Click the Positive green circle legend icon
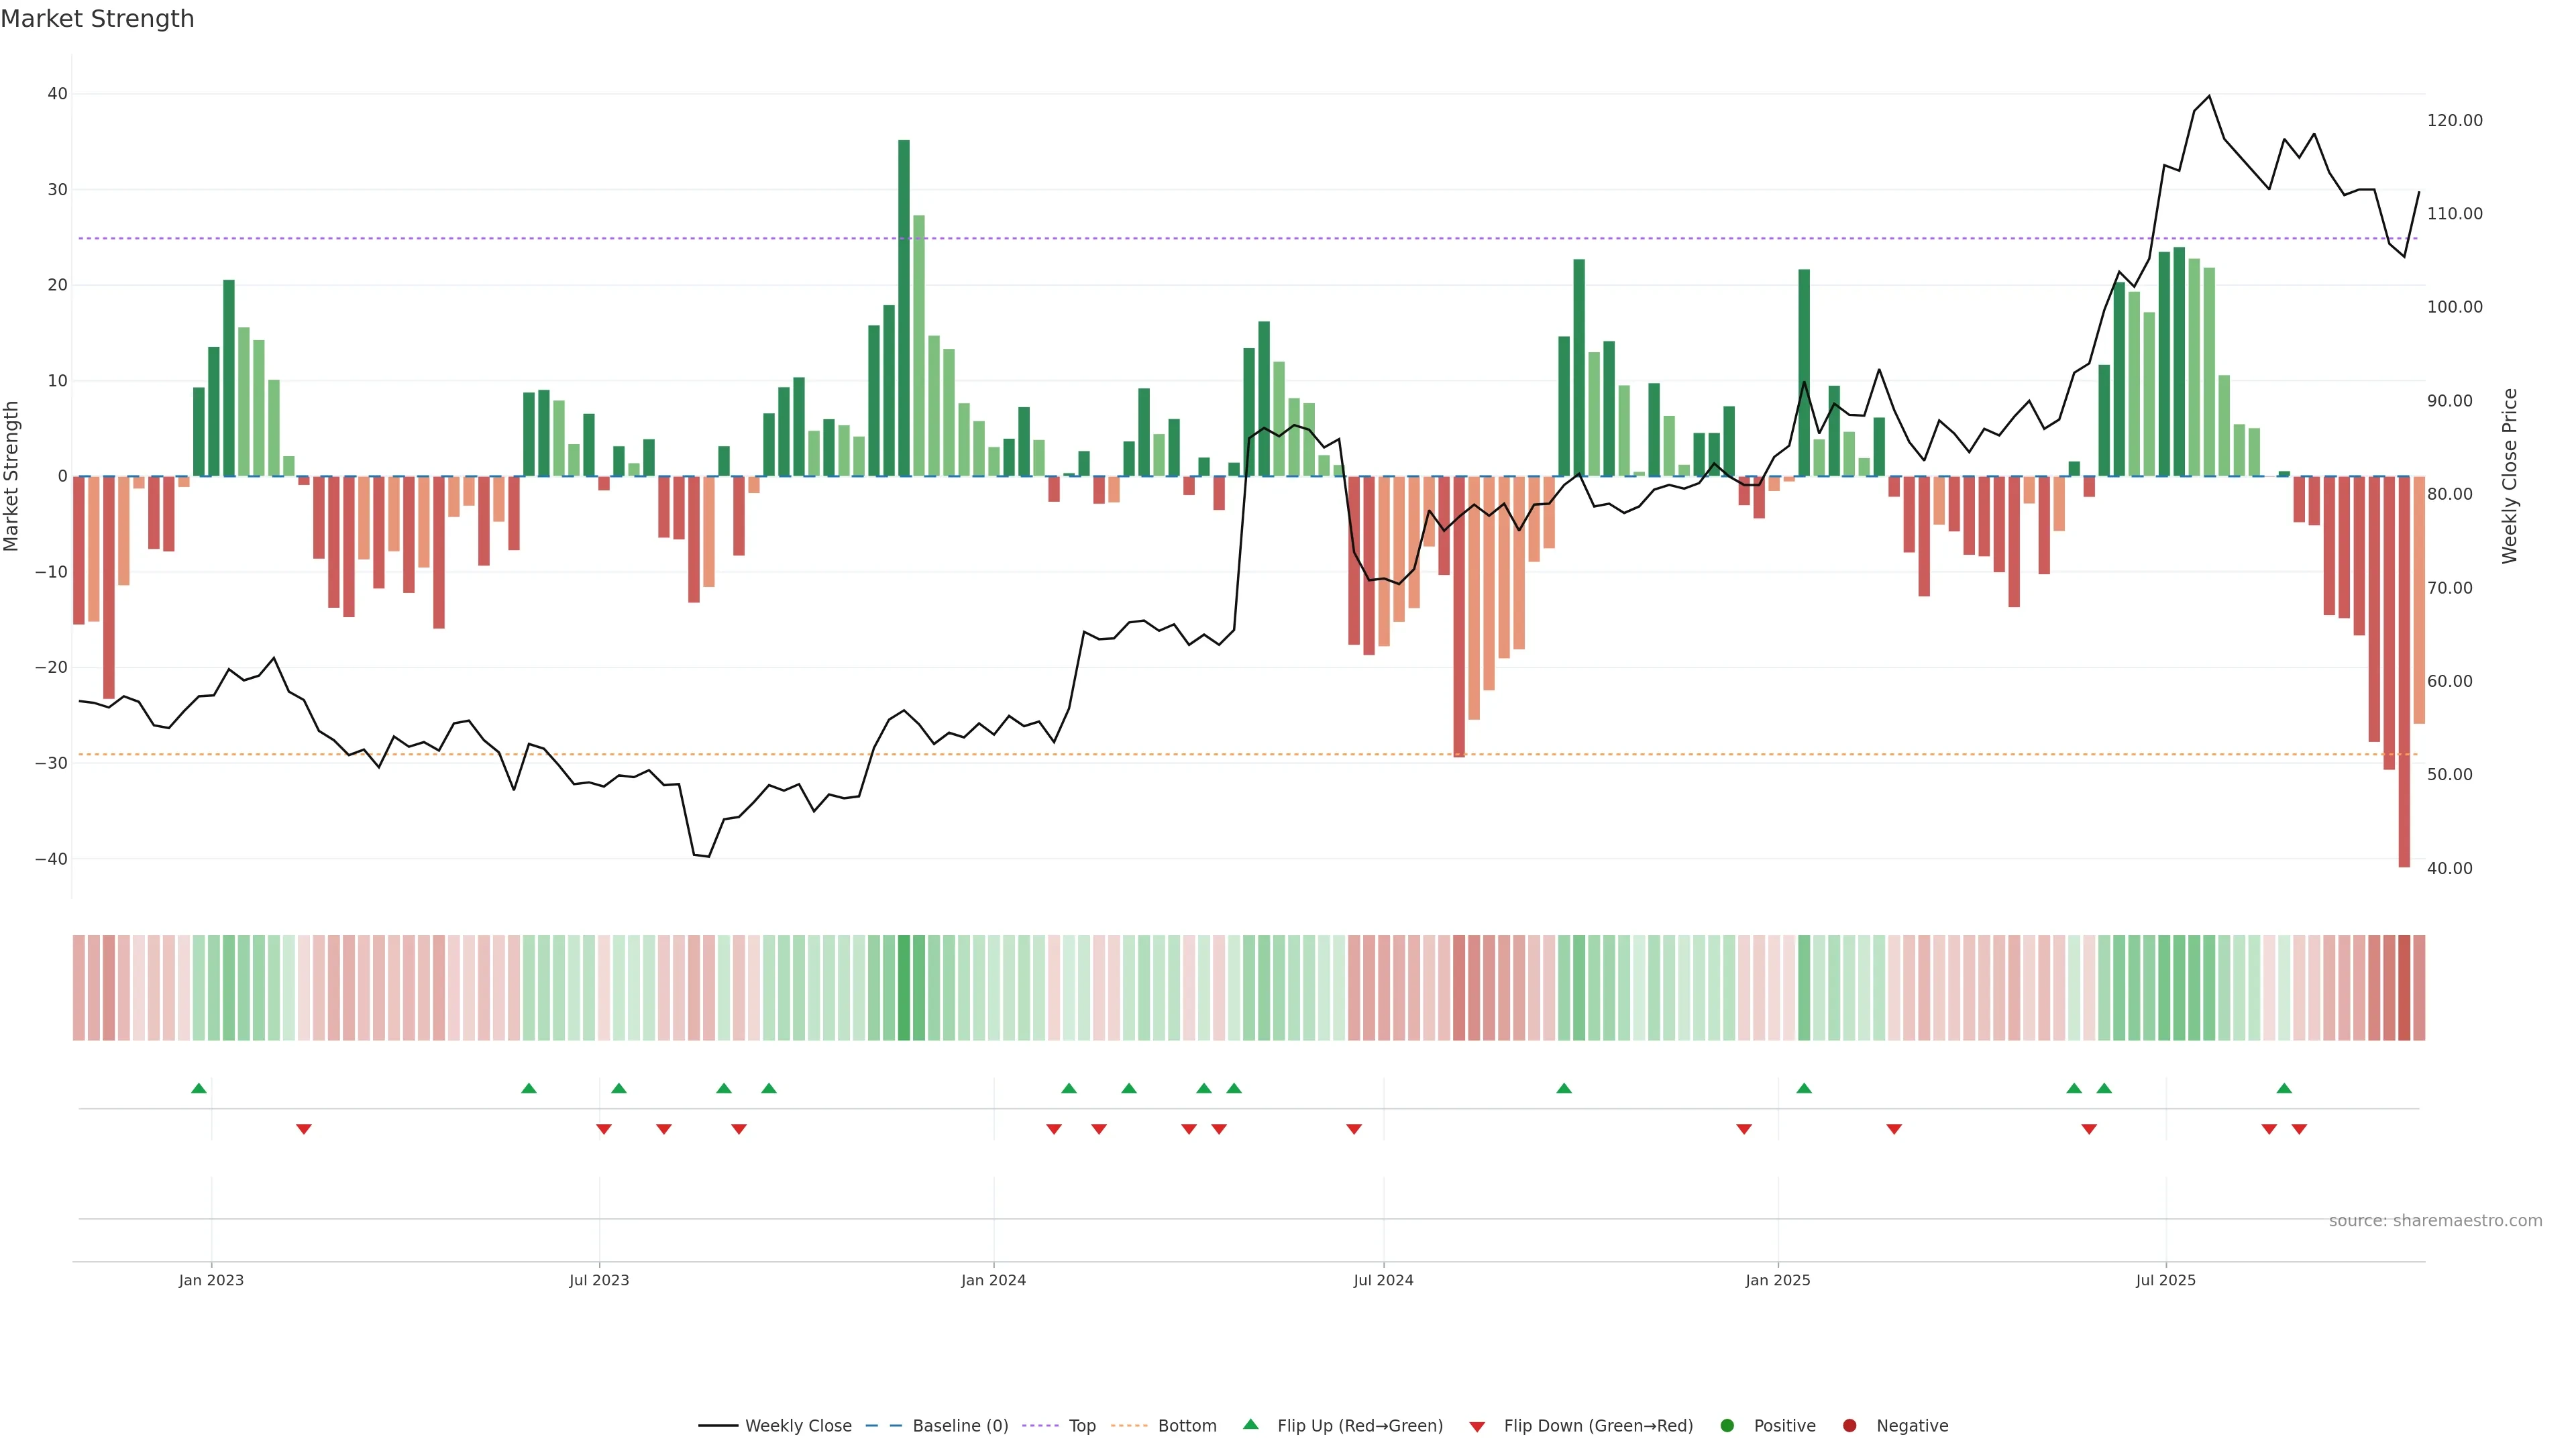Image resolution: width=2576 pixels, height=1449 pixels. point(1727,1426)
